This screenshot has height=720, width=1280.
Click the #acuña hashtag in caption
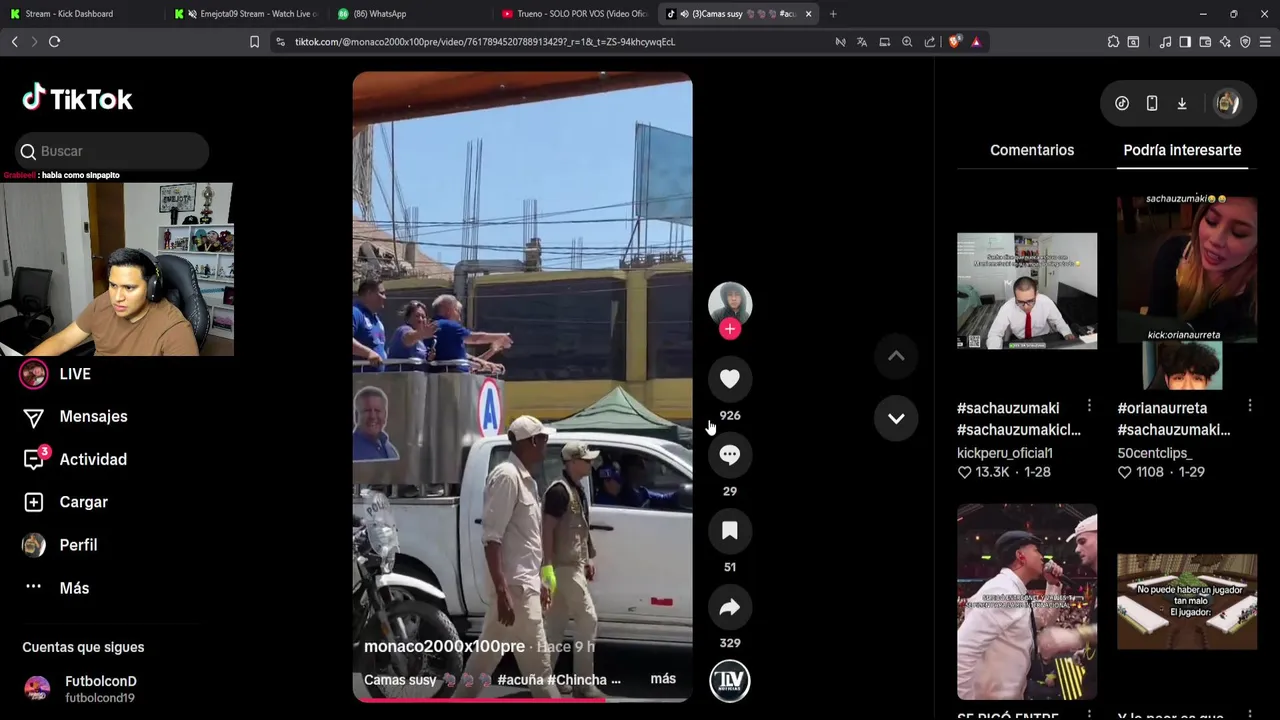520,680
